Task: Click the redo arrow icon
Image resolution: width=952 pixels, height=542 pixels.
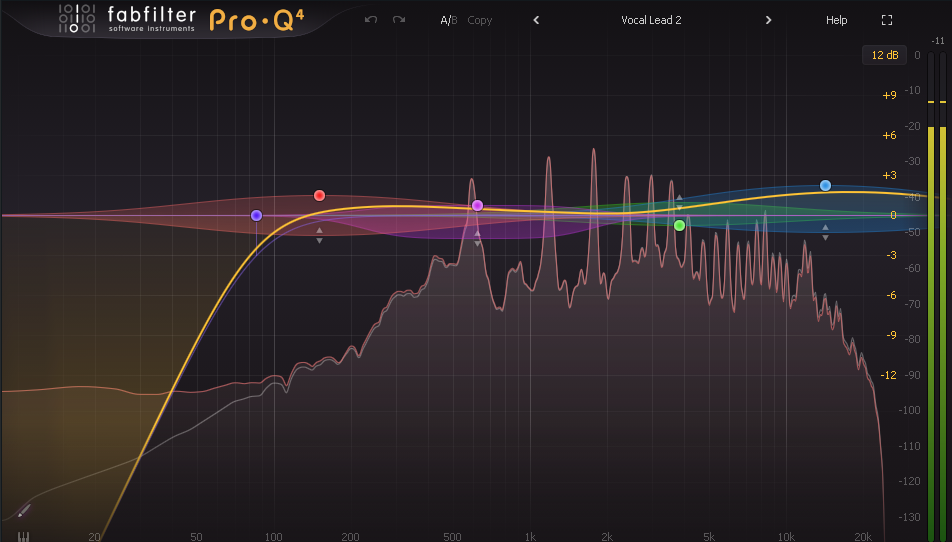Action: click(x=399, y=20)
